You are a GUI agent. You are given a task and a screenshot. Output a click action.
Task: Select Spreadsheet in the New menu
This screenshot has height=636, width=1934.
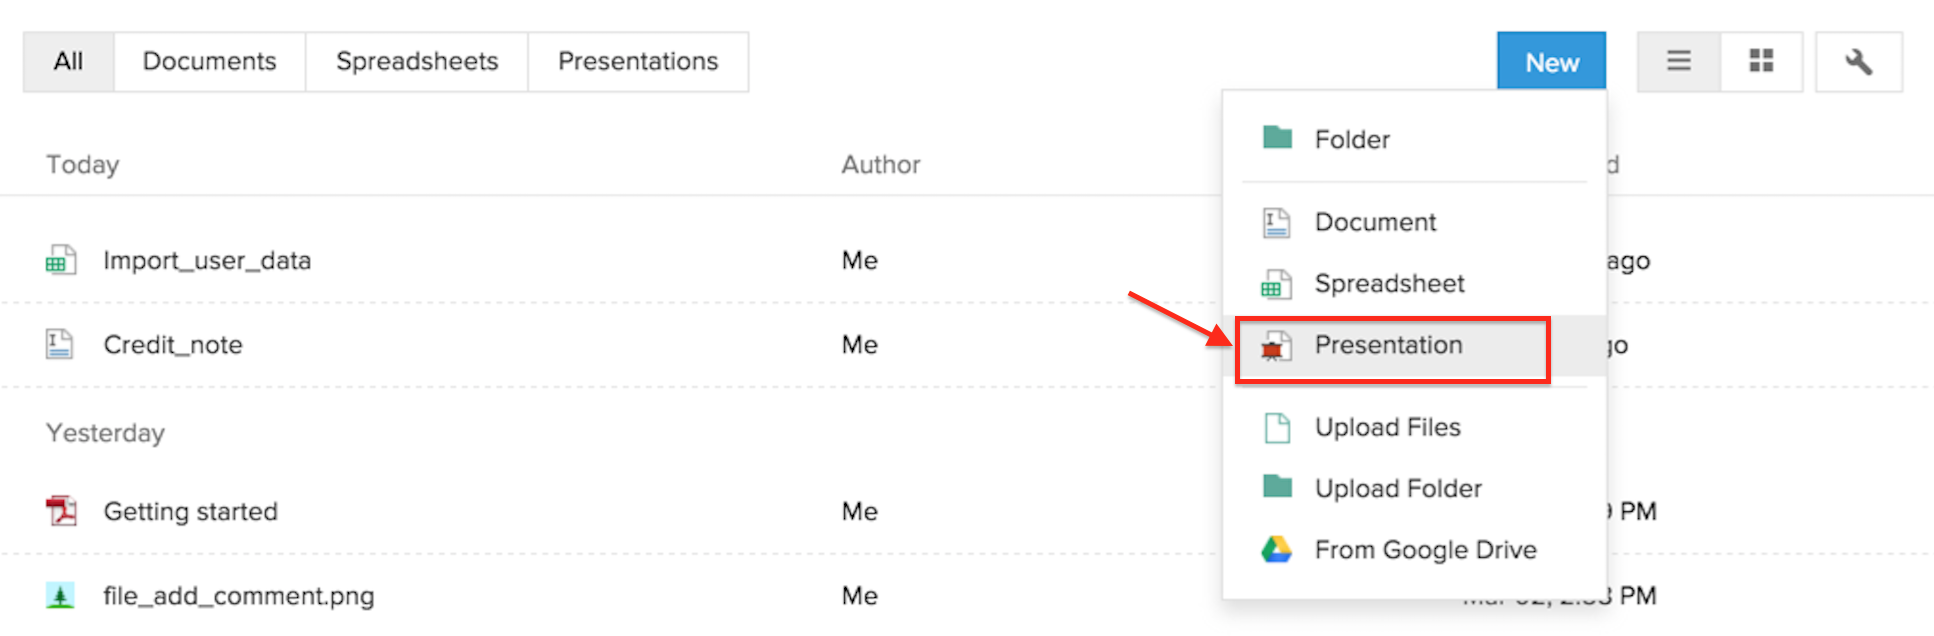click(1389, 284)
